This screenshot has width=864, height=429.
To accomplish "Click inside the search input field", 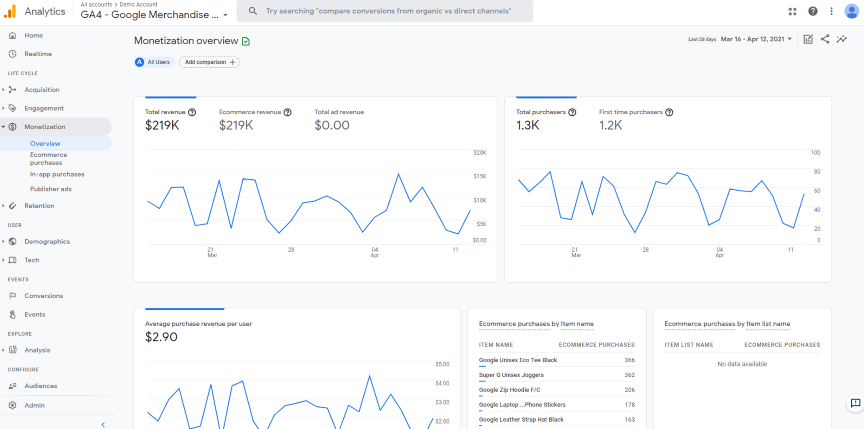I will click(x=385, y=11).
